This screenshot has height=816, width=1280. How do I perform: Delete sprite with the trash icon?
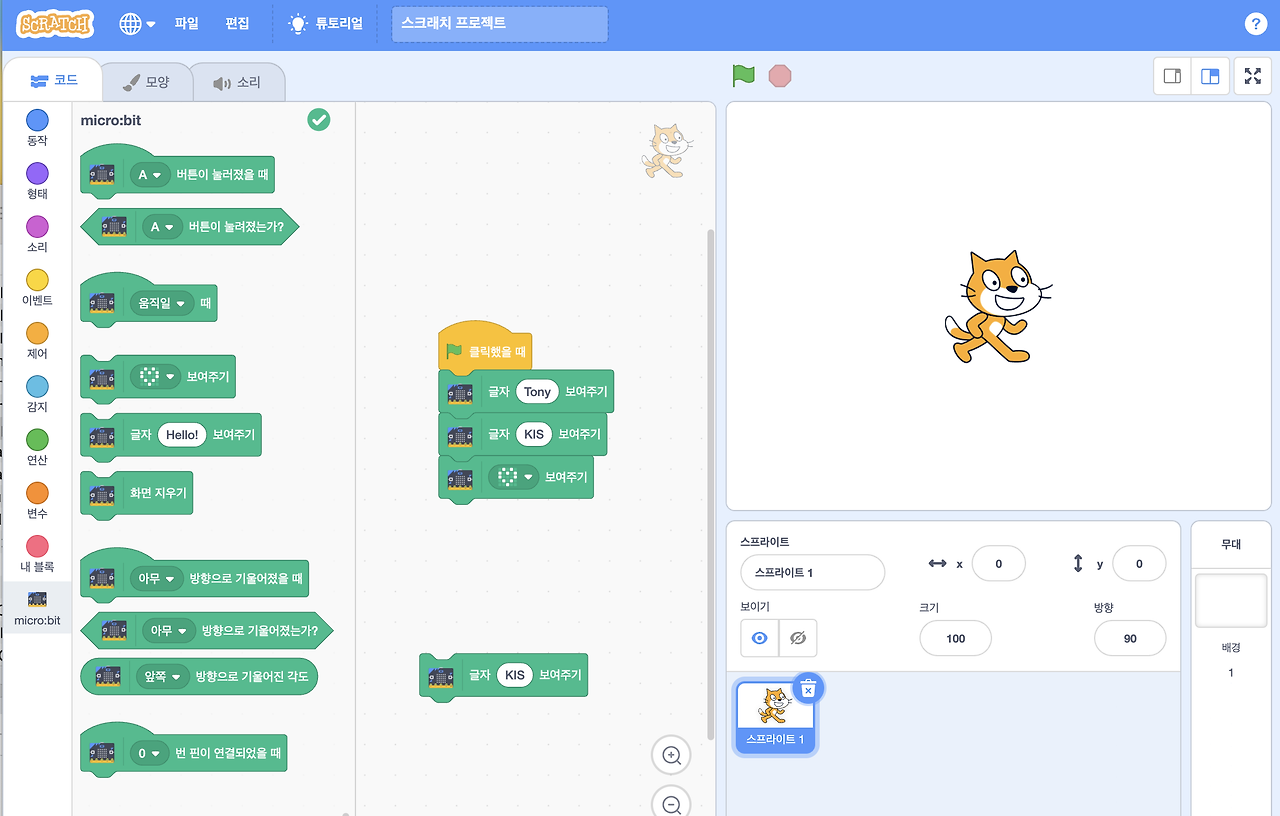click(808, 688)
